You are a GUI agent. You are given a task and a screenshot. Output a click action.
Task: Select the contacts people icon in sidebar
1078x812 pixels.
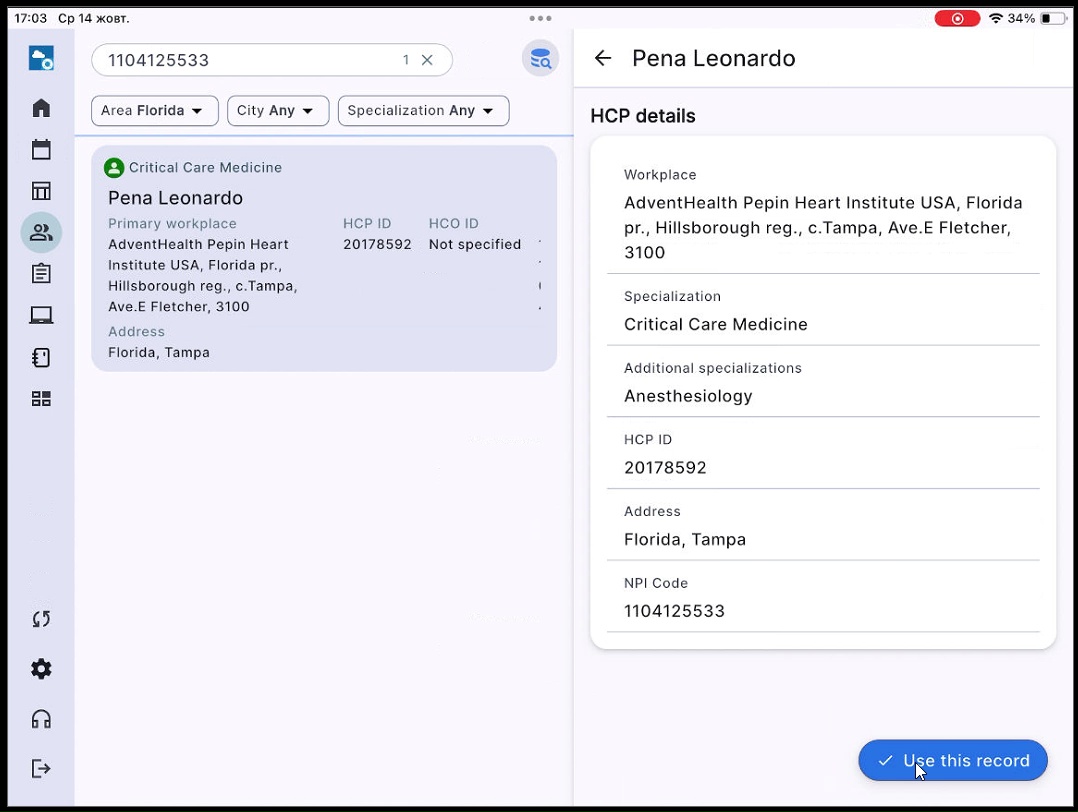coord(41,232)
